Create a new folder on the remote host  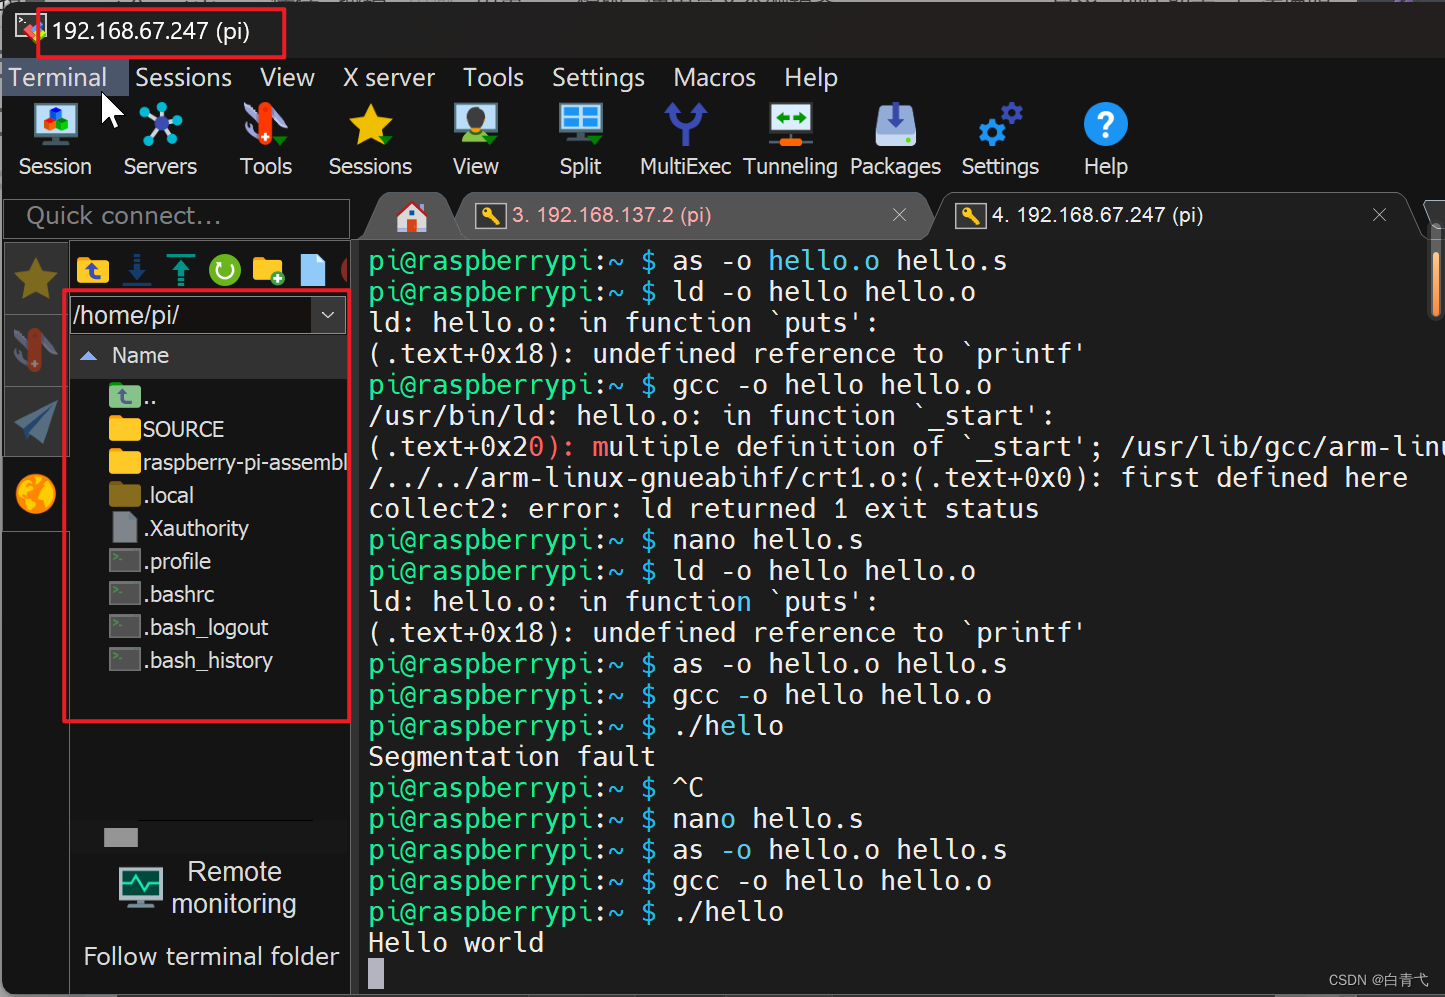pyautogui.click(x=267, y=269)
